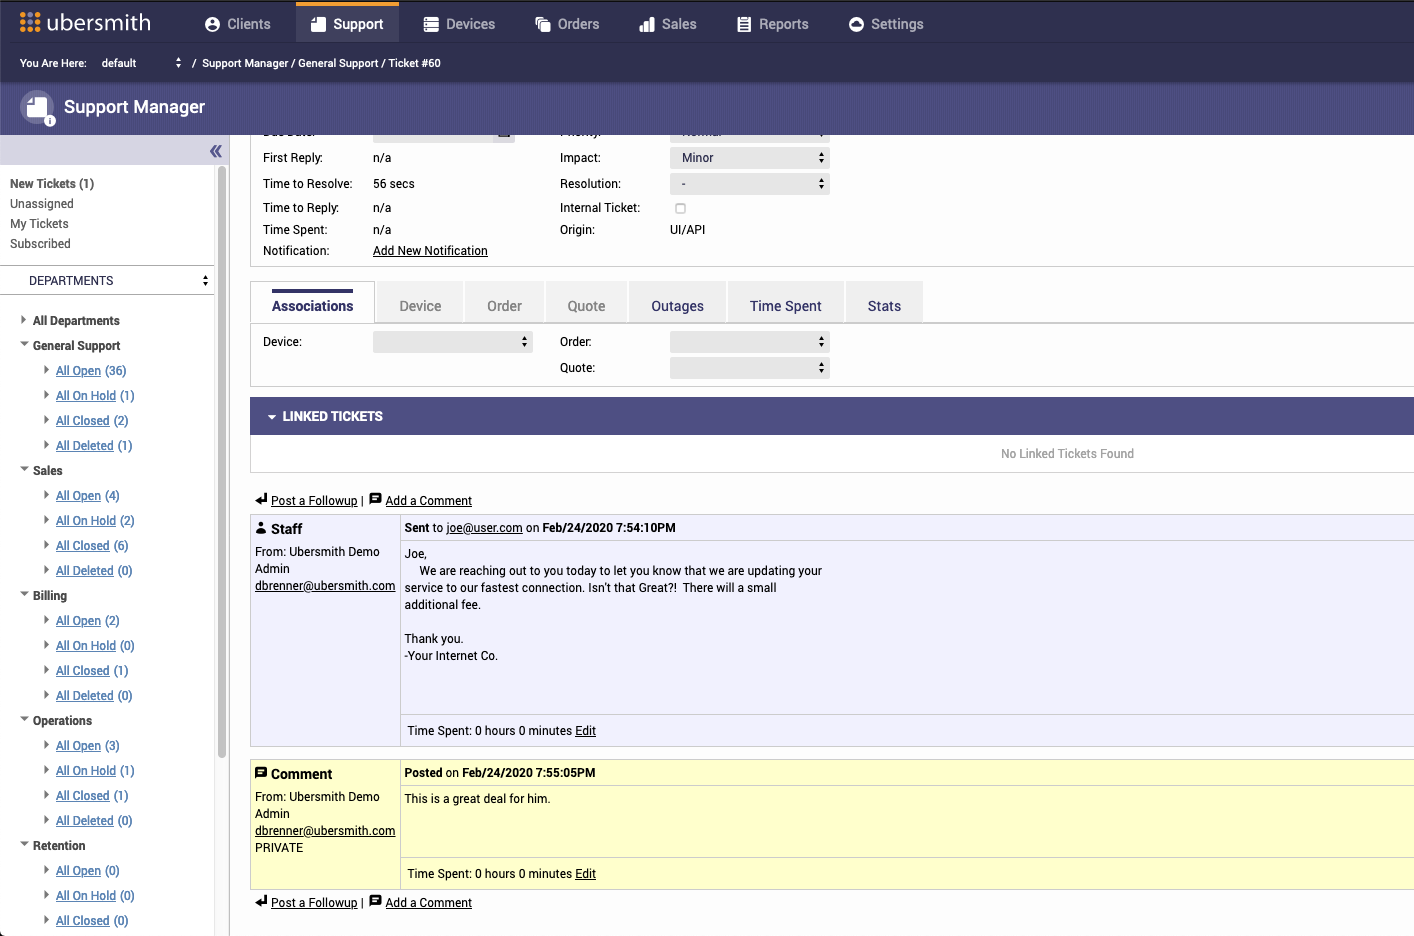Select My Tickets in the sidebar
This screenshot has width=1414, height=936.
click(39, 224)
